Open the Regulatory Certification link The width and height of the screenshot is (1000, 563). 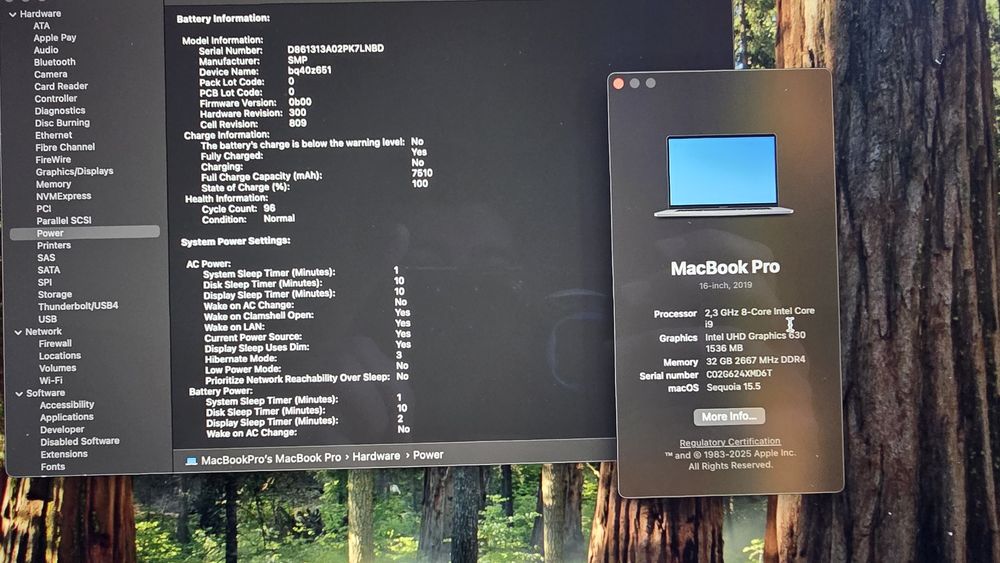pos(730,442)
